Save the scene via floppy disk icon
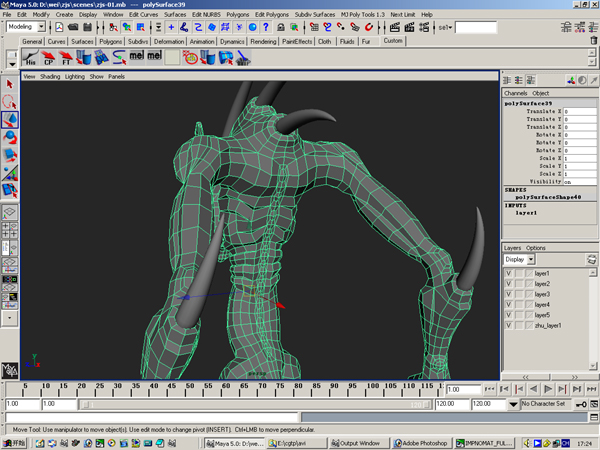The height and width of the screenshot is (450, 600). coord(88,27)
